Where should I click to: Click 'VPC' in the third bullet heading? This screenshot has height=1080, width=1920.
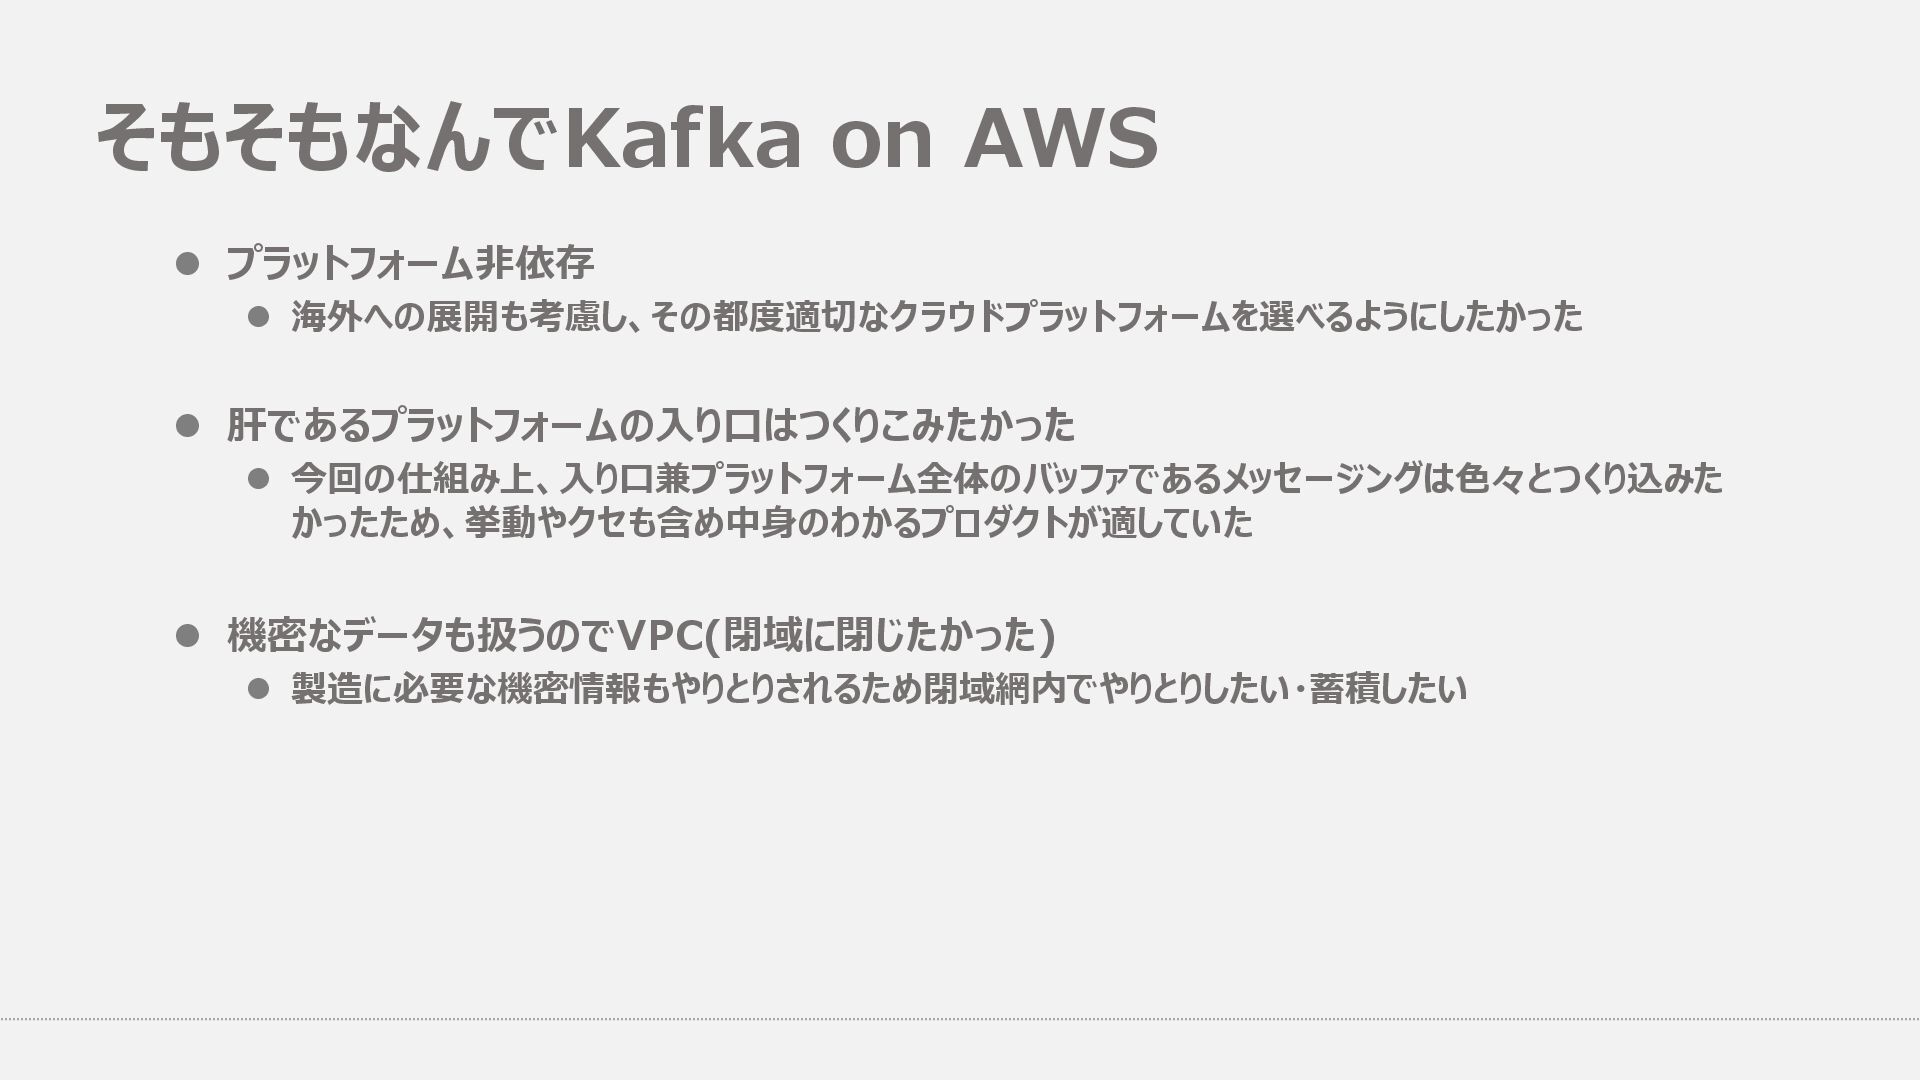click(x=659, y=634)
